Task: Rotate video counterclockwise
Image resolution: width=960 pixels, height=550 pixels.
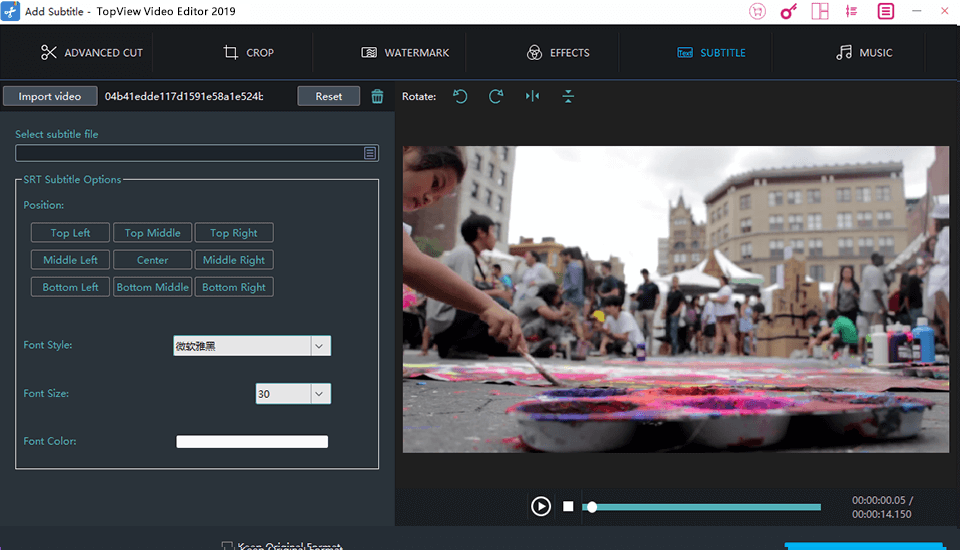Action: (x=460, y=97)
